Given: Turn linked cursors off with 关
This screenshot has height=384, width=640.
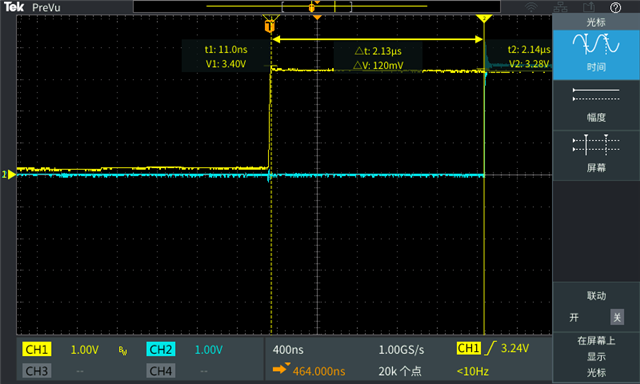Looking at the screenshot, I should (x=617, y=317).
